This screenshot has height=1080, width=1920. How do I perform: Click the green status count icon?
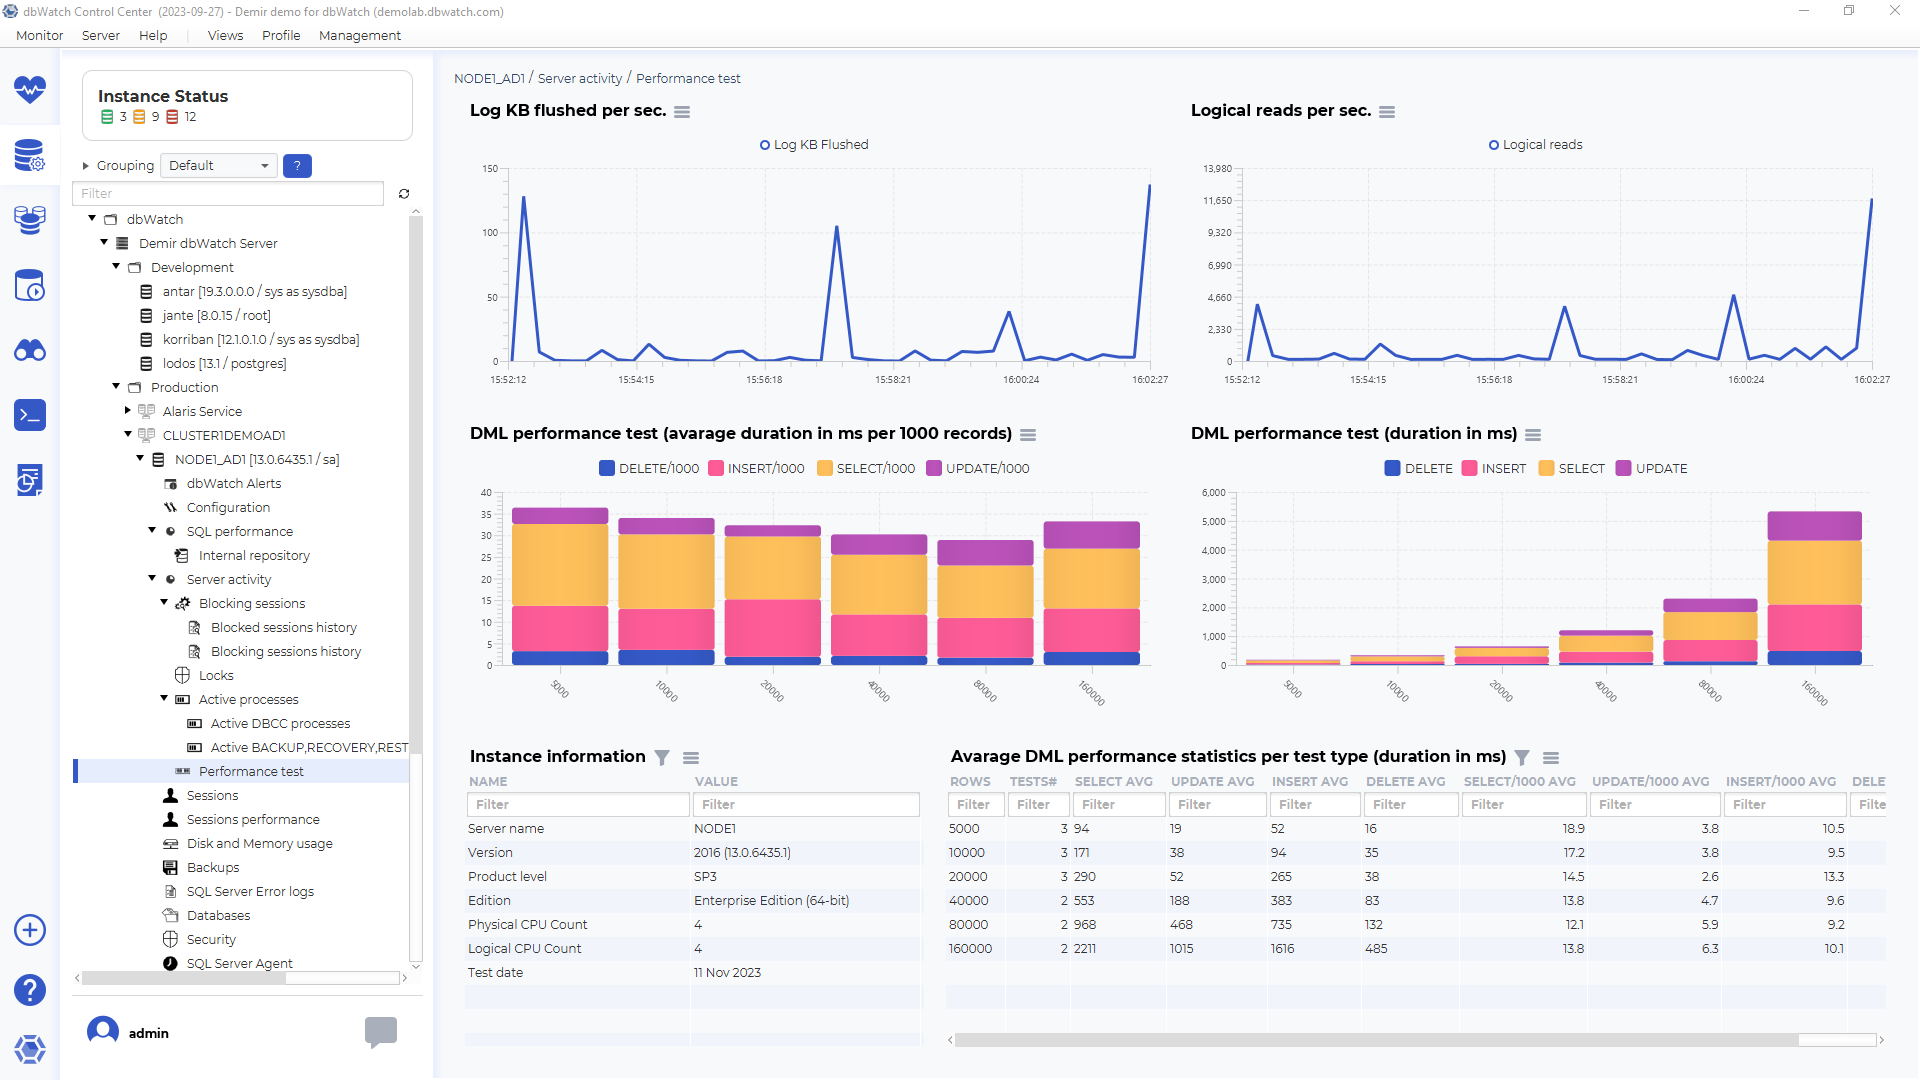click(x=107, y=117)
